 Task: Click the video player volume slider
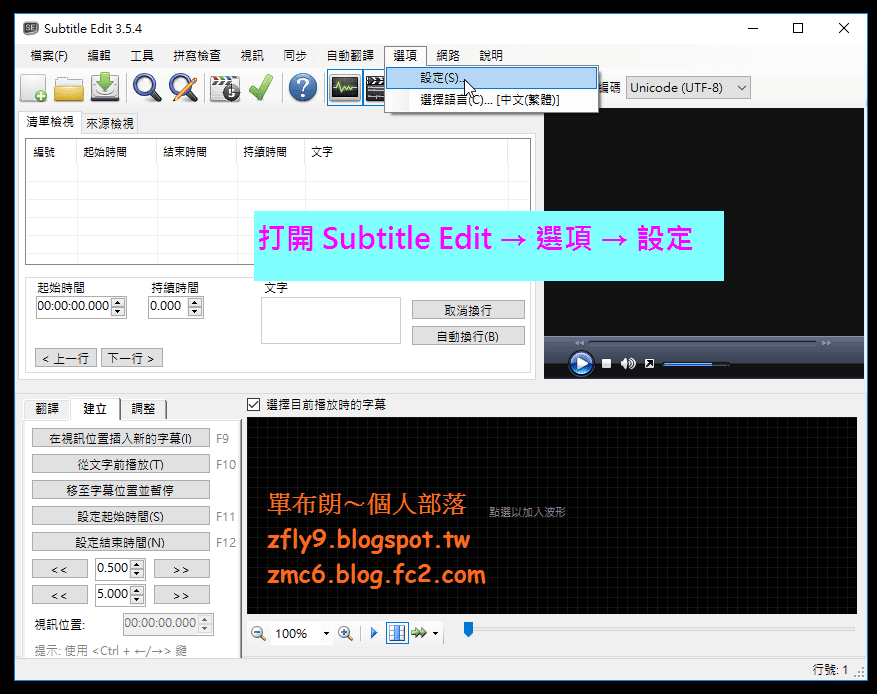[696, 364]
